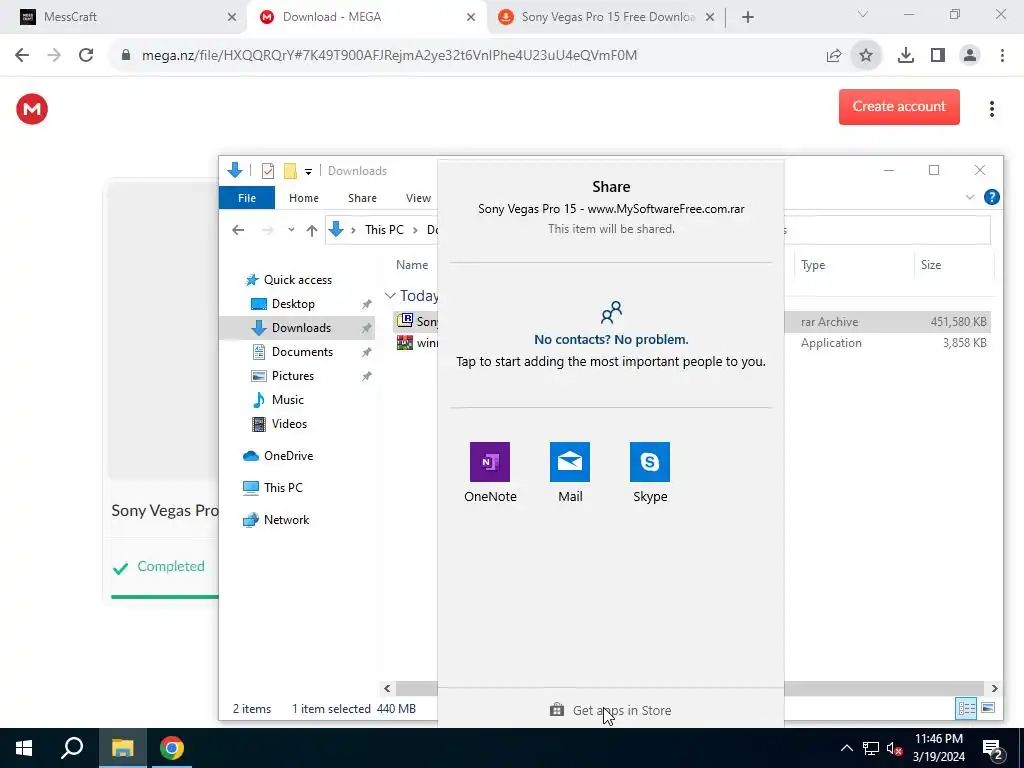Open Customize Quick Access Toolbar dropdown
Screen dimensions: 1024x768
[308, 172]
